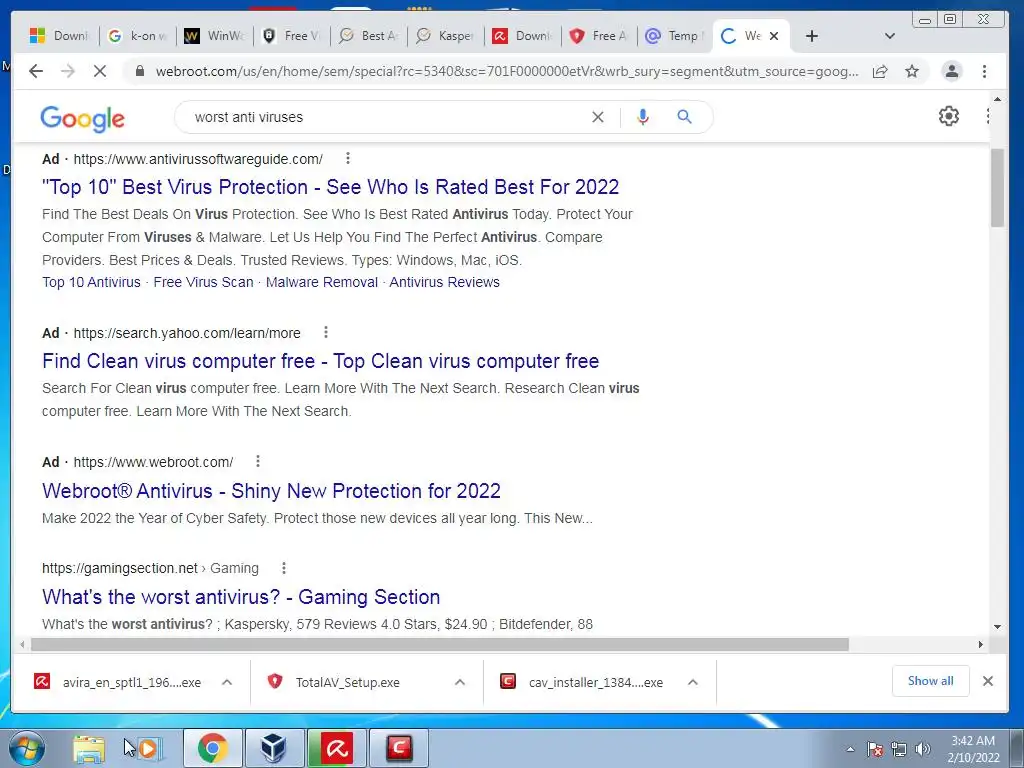Switch to the WinWorld tab
1024x768 pixels.
point(214,36)
